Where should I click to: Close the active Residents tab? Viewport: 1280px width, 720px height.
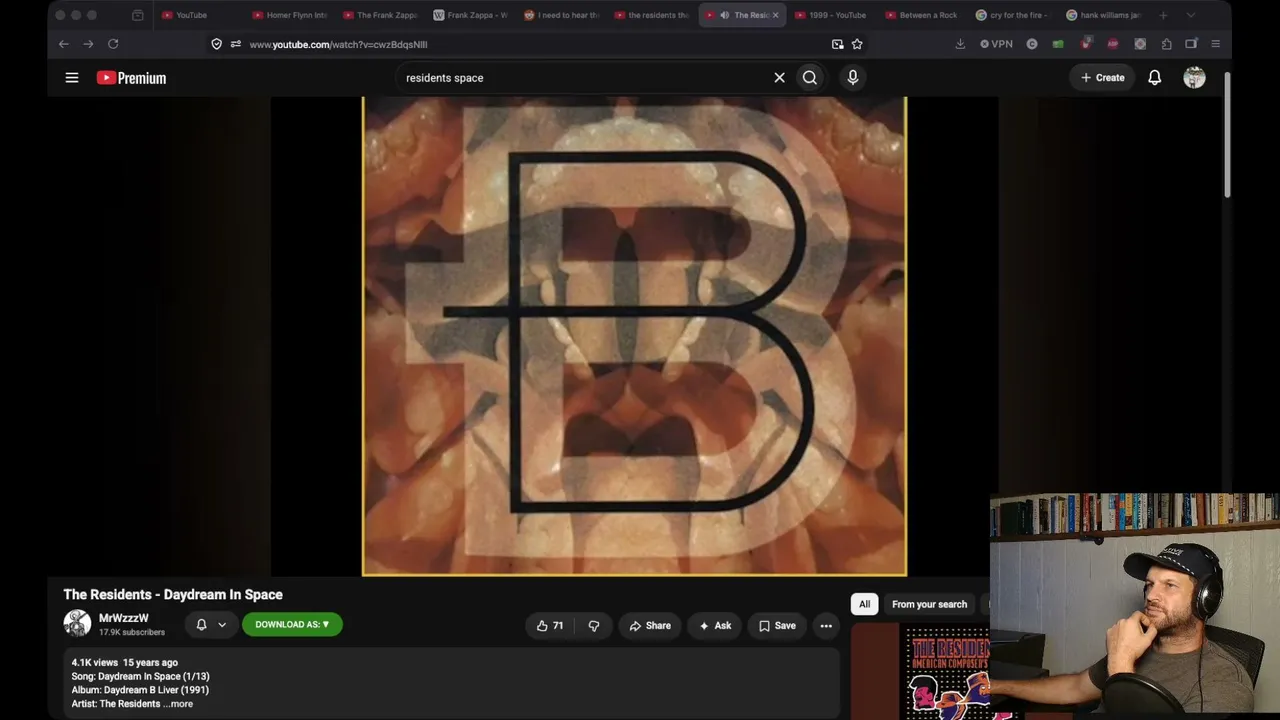point(775,15)
